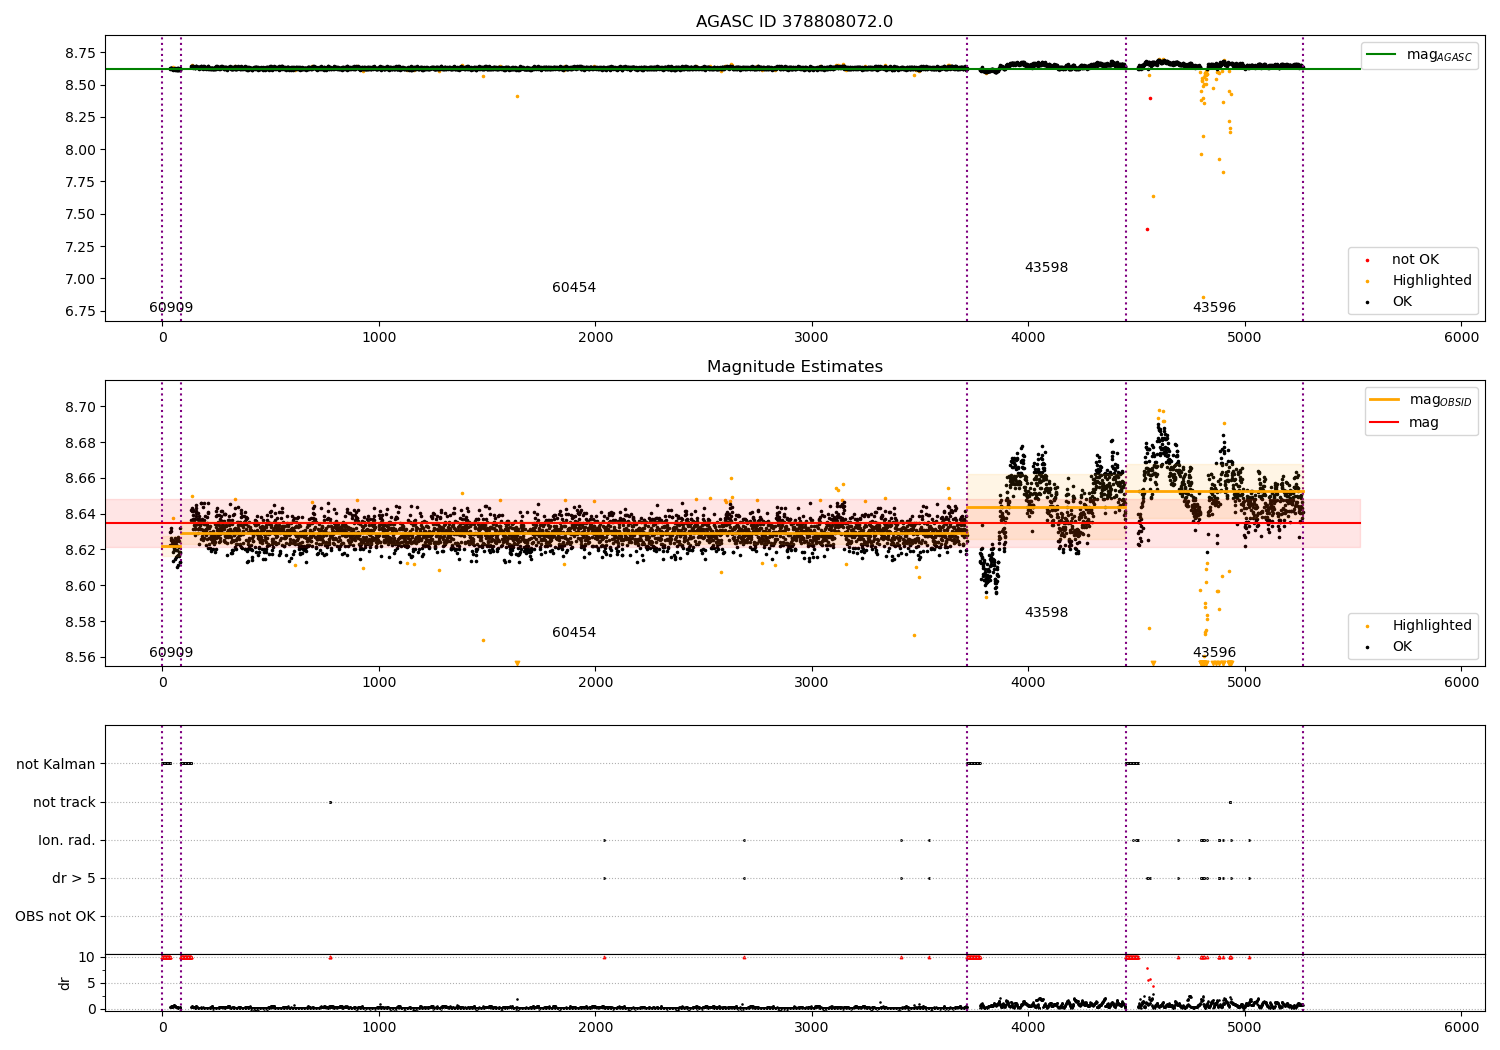Click the 3000 x-tick of the top panel
The width and height of the screenshot is (1500, 1050).
(811, 338)
